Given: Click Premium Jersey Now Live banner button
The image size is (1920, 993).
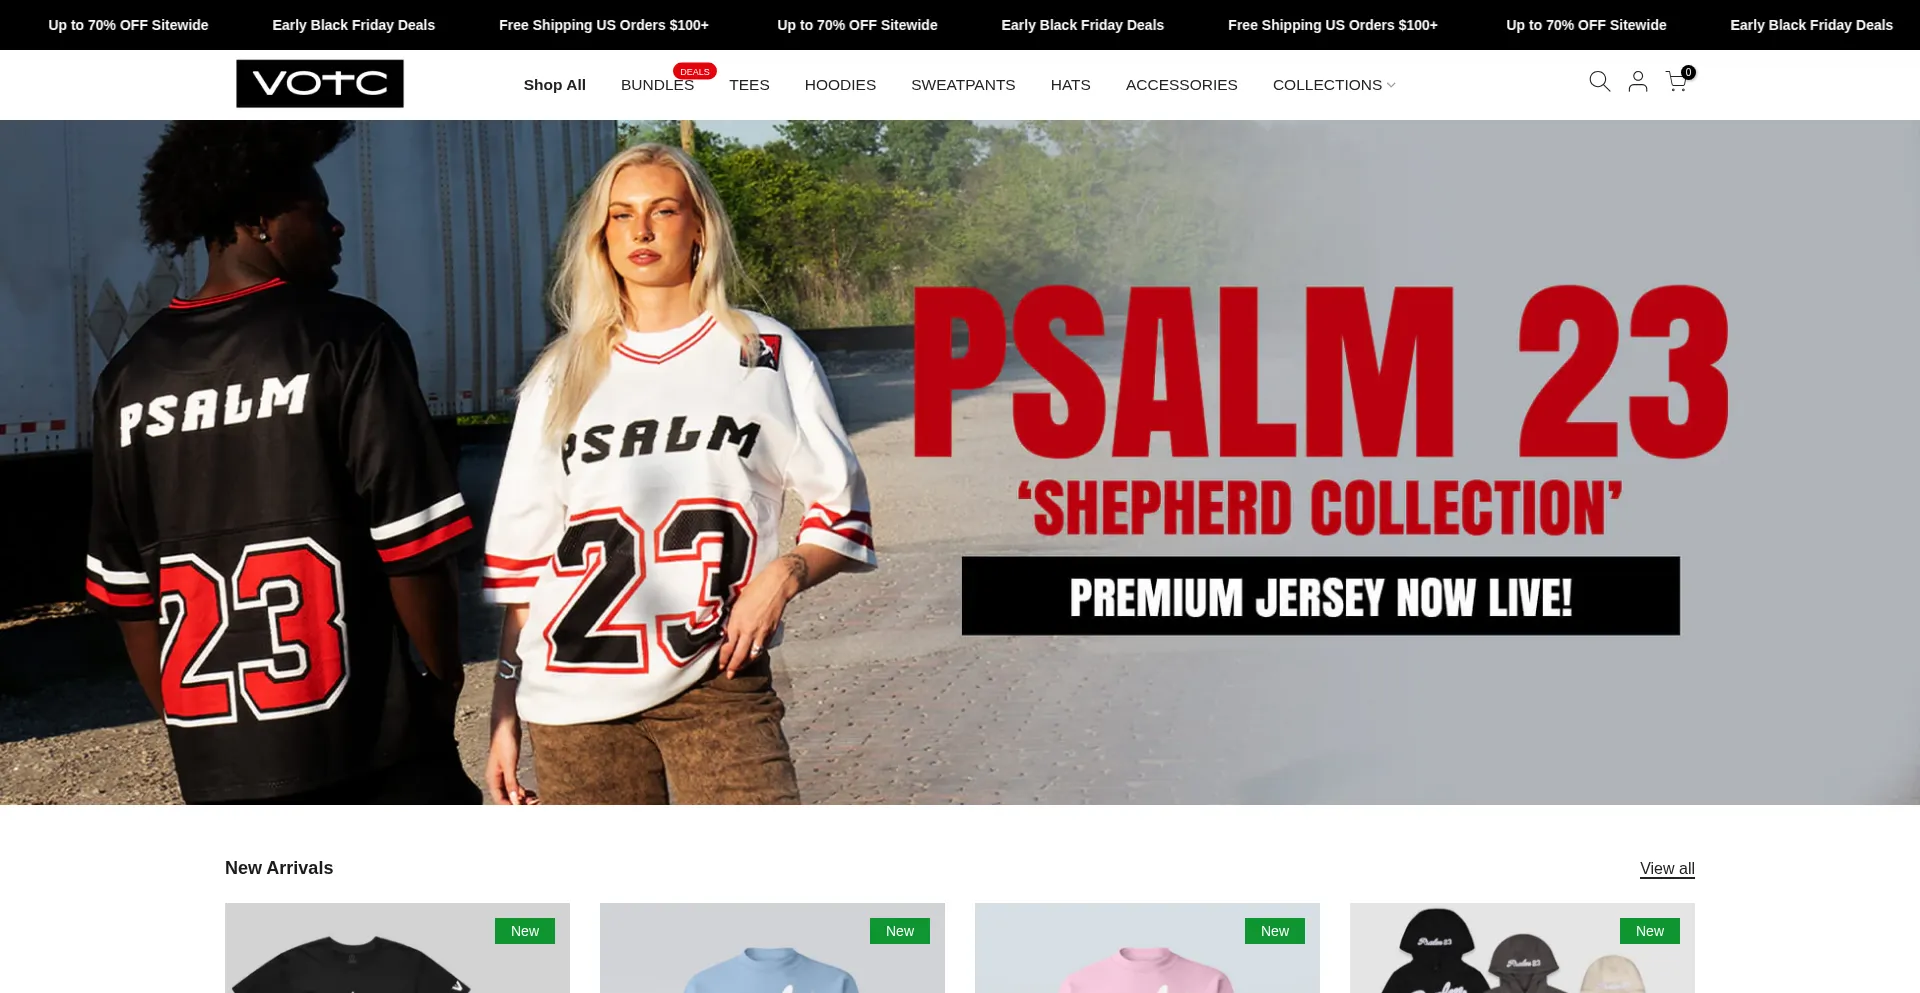Looking at the screenshot, I should tap(1320, 596).
